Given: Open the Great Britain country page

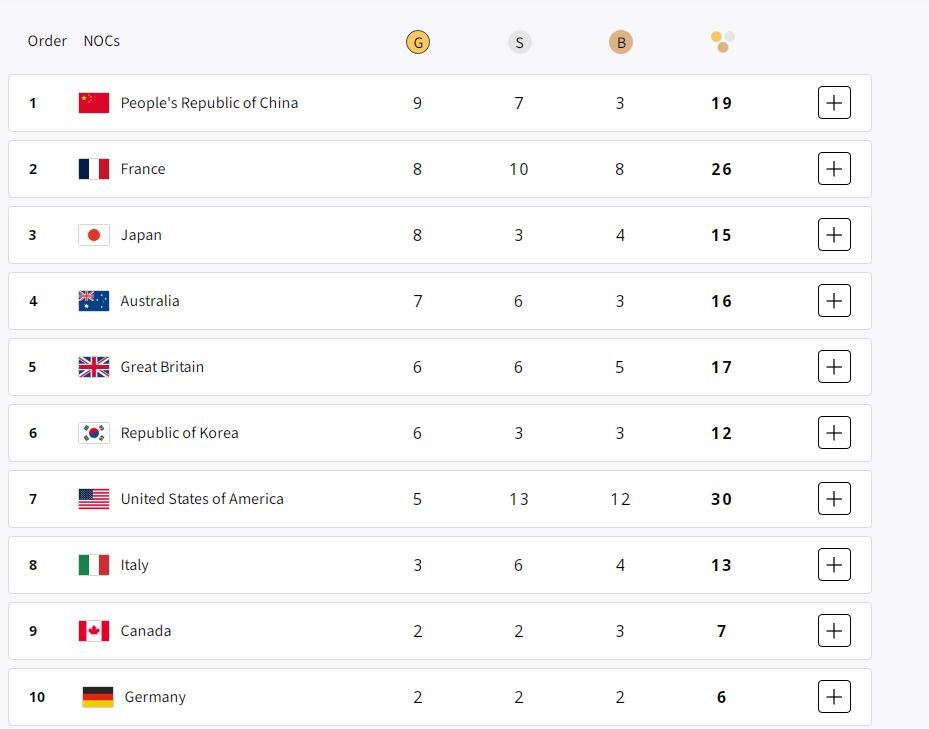Looking at the screenshot, I should pyautogui.click(x=162, y=366).
